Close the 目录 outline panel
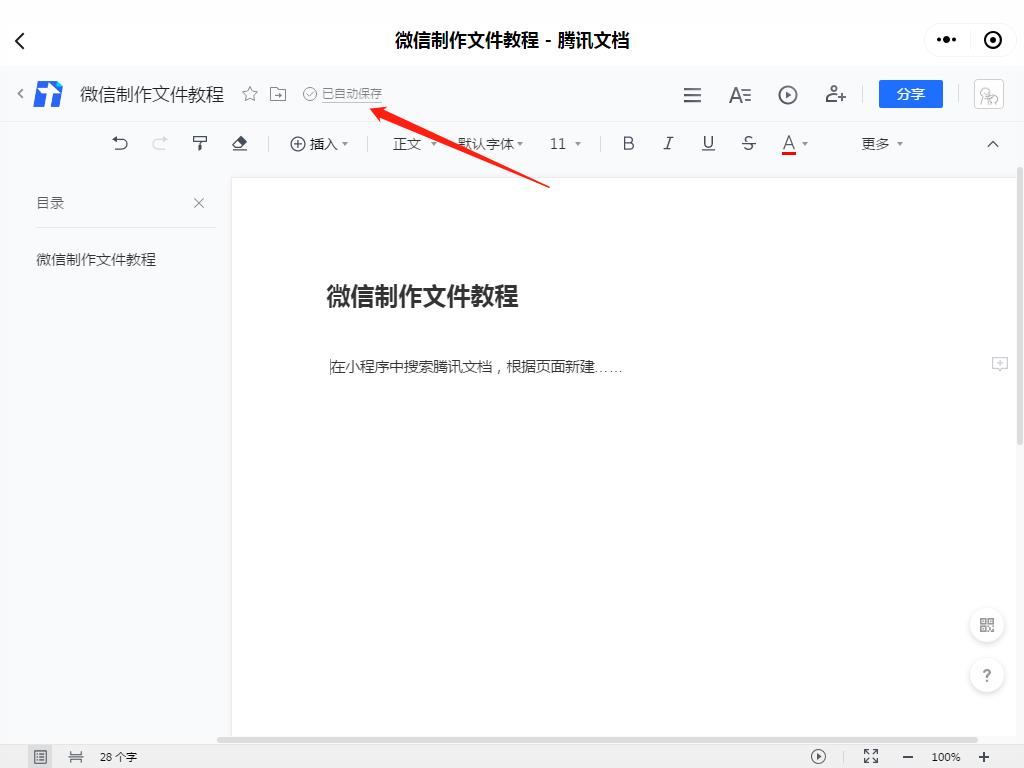This screenshot has width=1024, height=768. coord(199,203)
